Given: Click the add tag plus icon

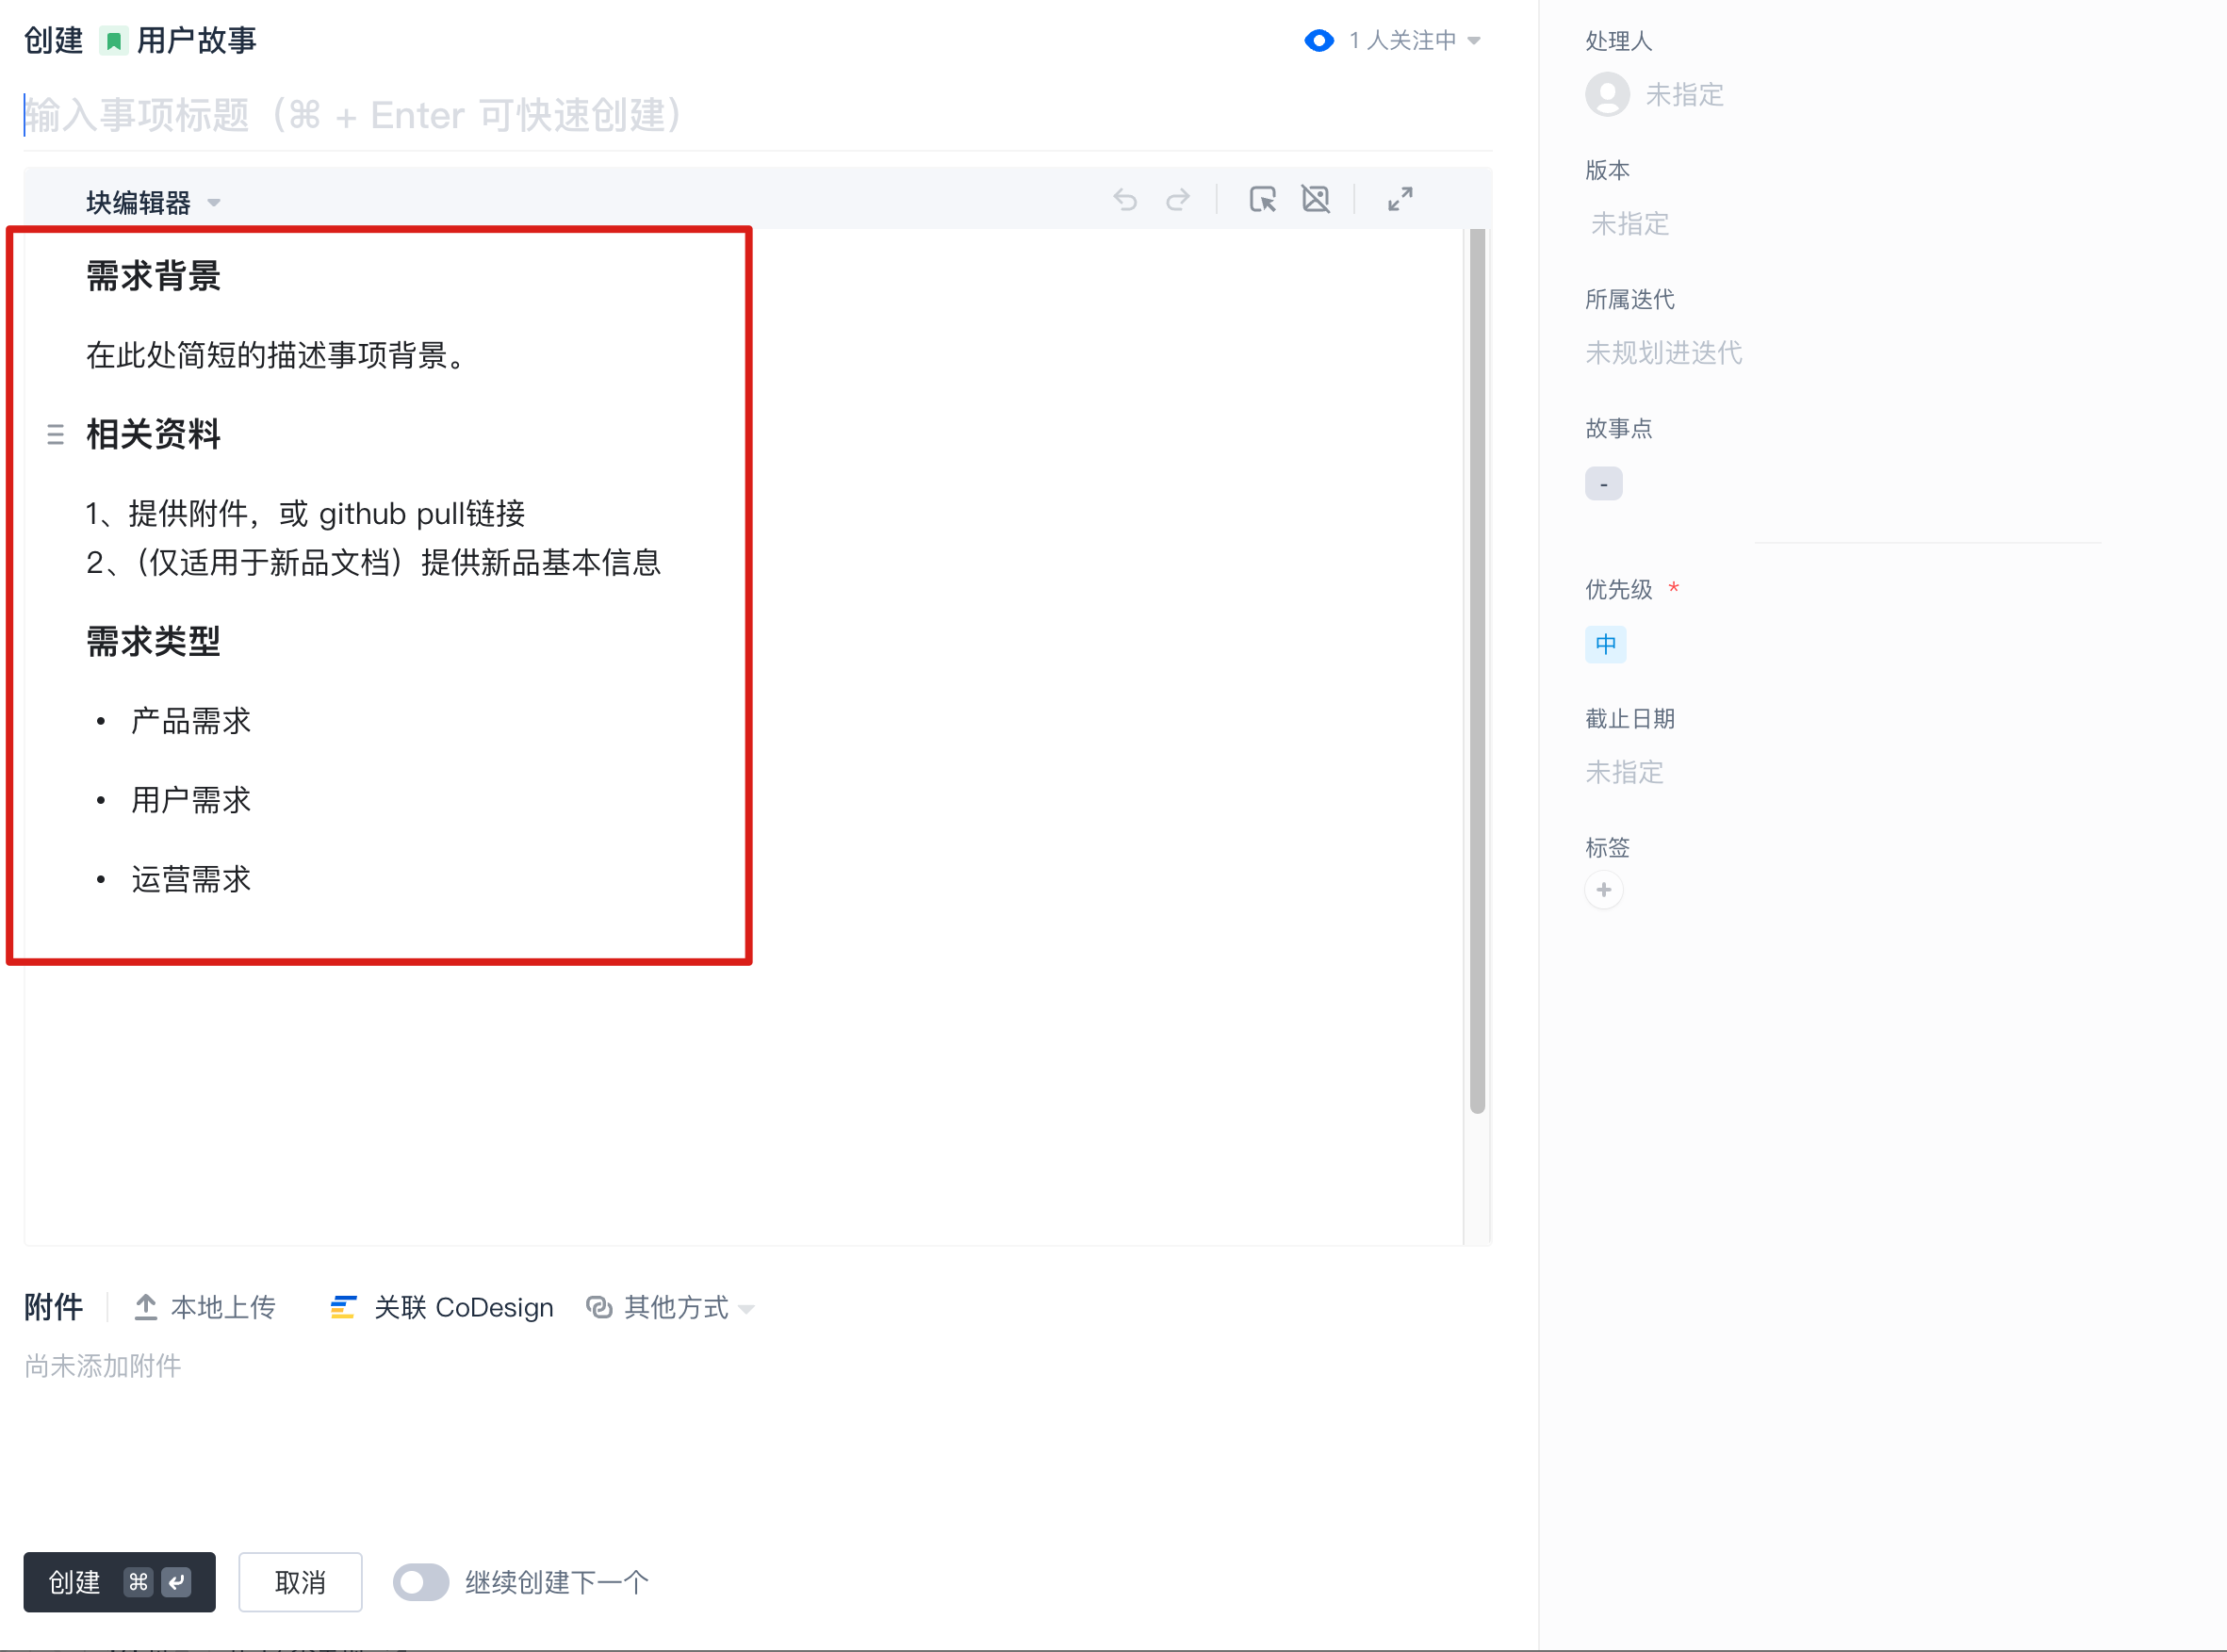Looking at the screenshot, I should [1604, 890].
